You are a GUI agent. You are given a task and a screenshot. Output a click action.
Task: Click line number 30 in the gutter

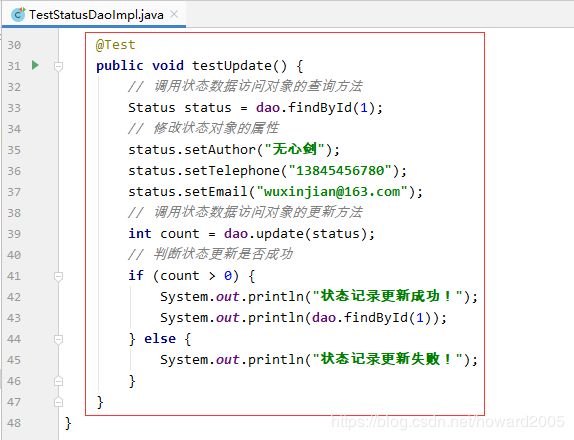click(14, 45)
